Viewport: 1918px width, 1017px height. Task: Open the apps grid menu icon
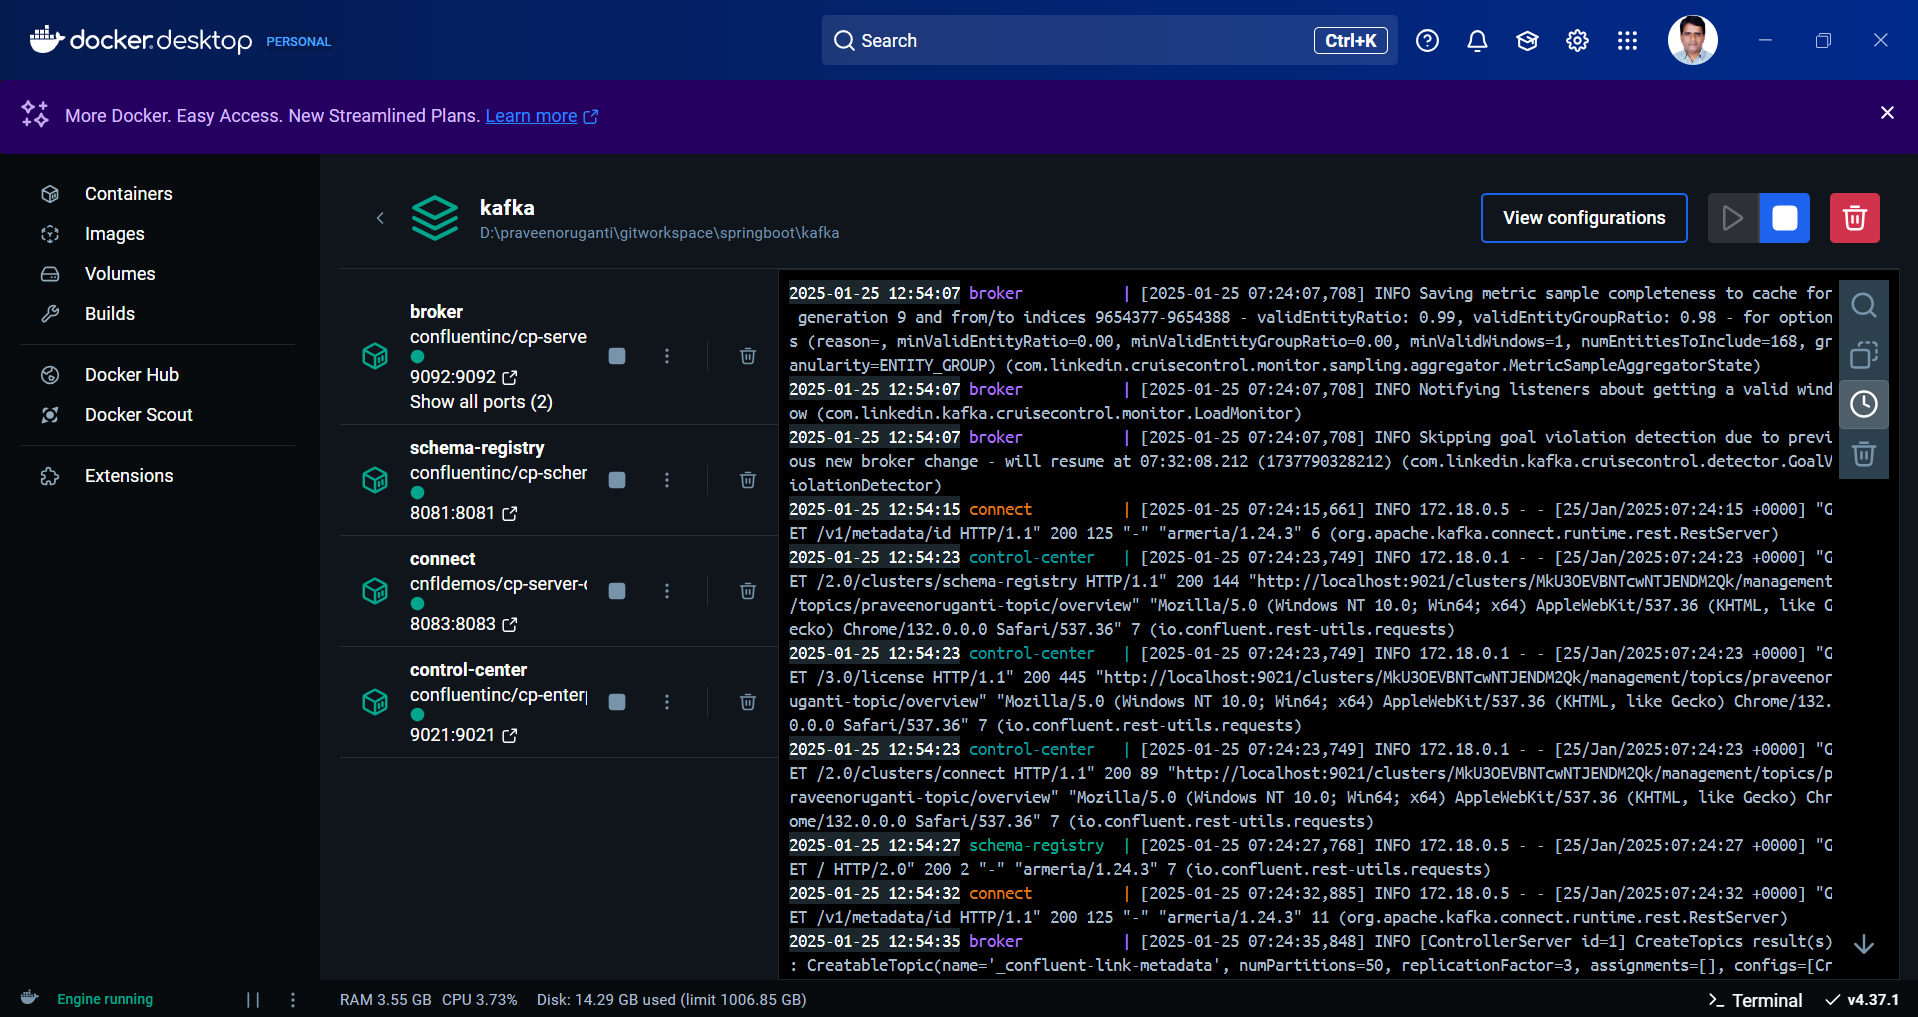click(1627, 41)
